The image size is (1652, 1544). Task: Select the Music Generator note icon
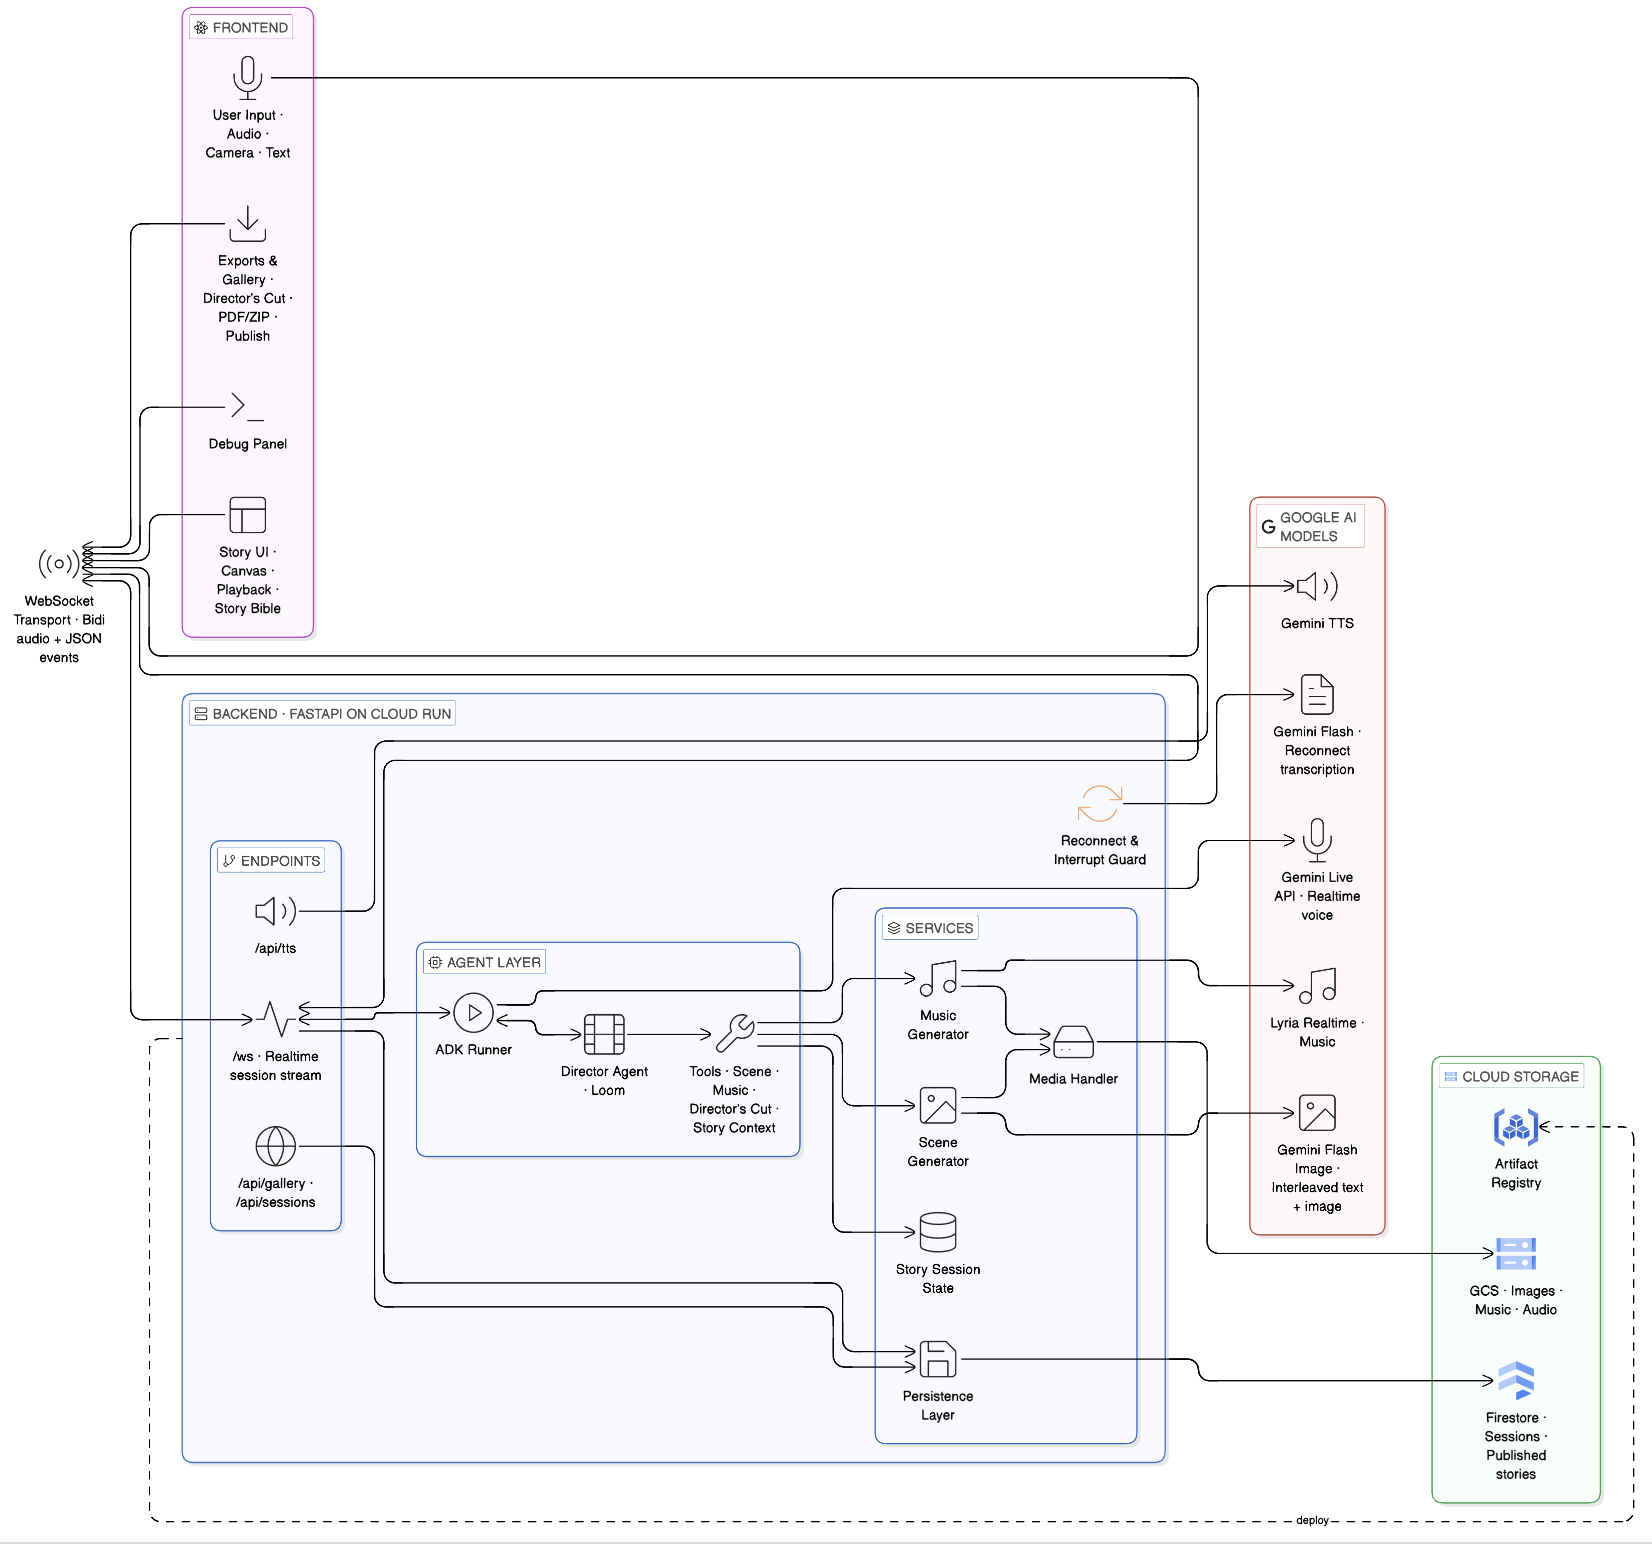[937, 978]
